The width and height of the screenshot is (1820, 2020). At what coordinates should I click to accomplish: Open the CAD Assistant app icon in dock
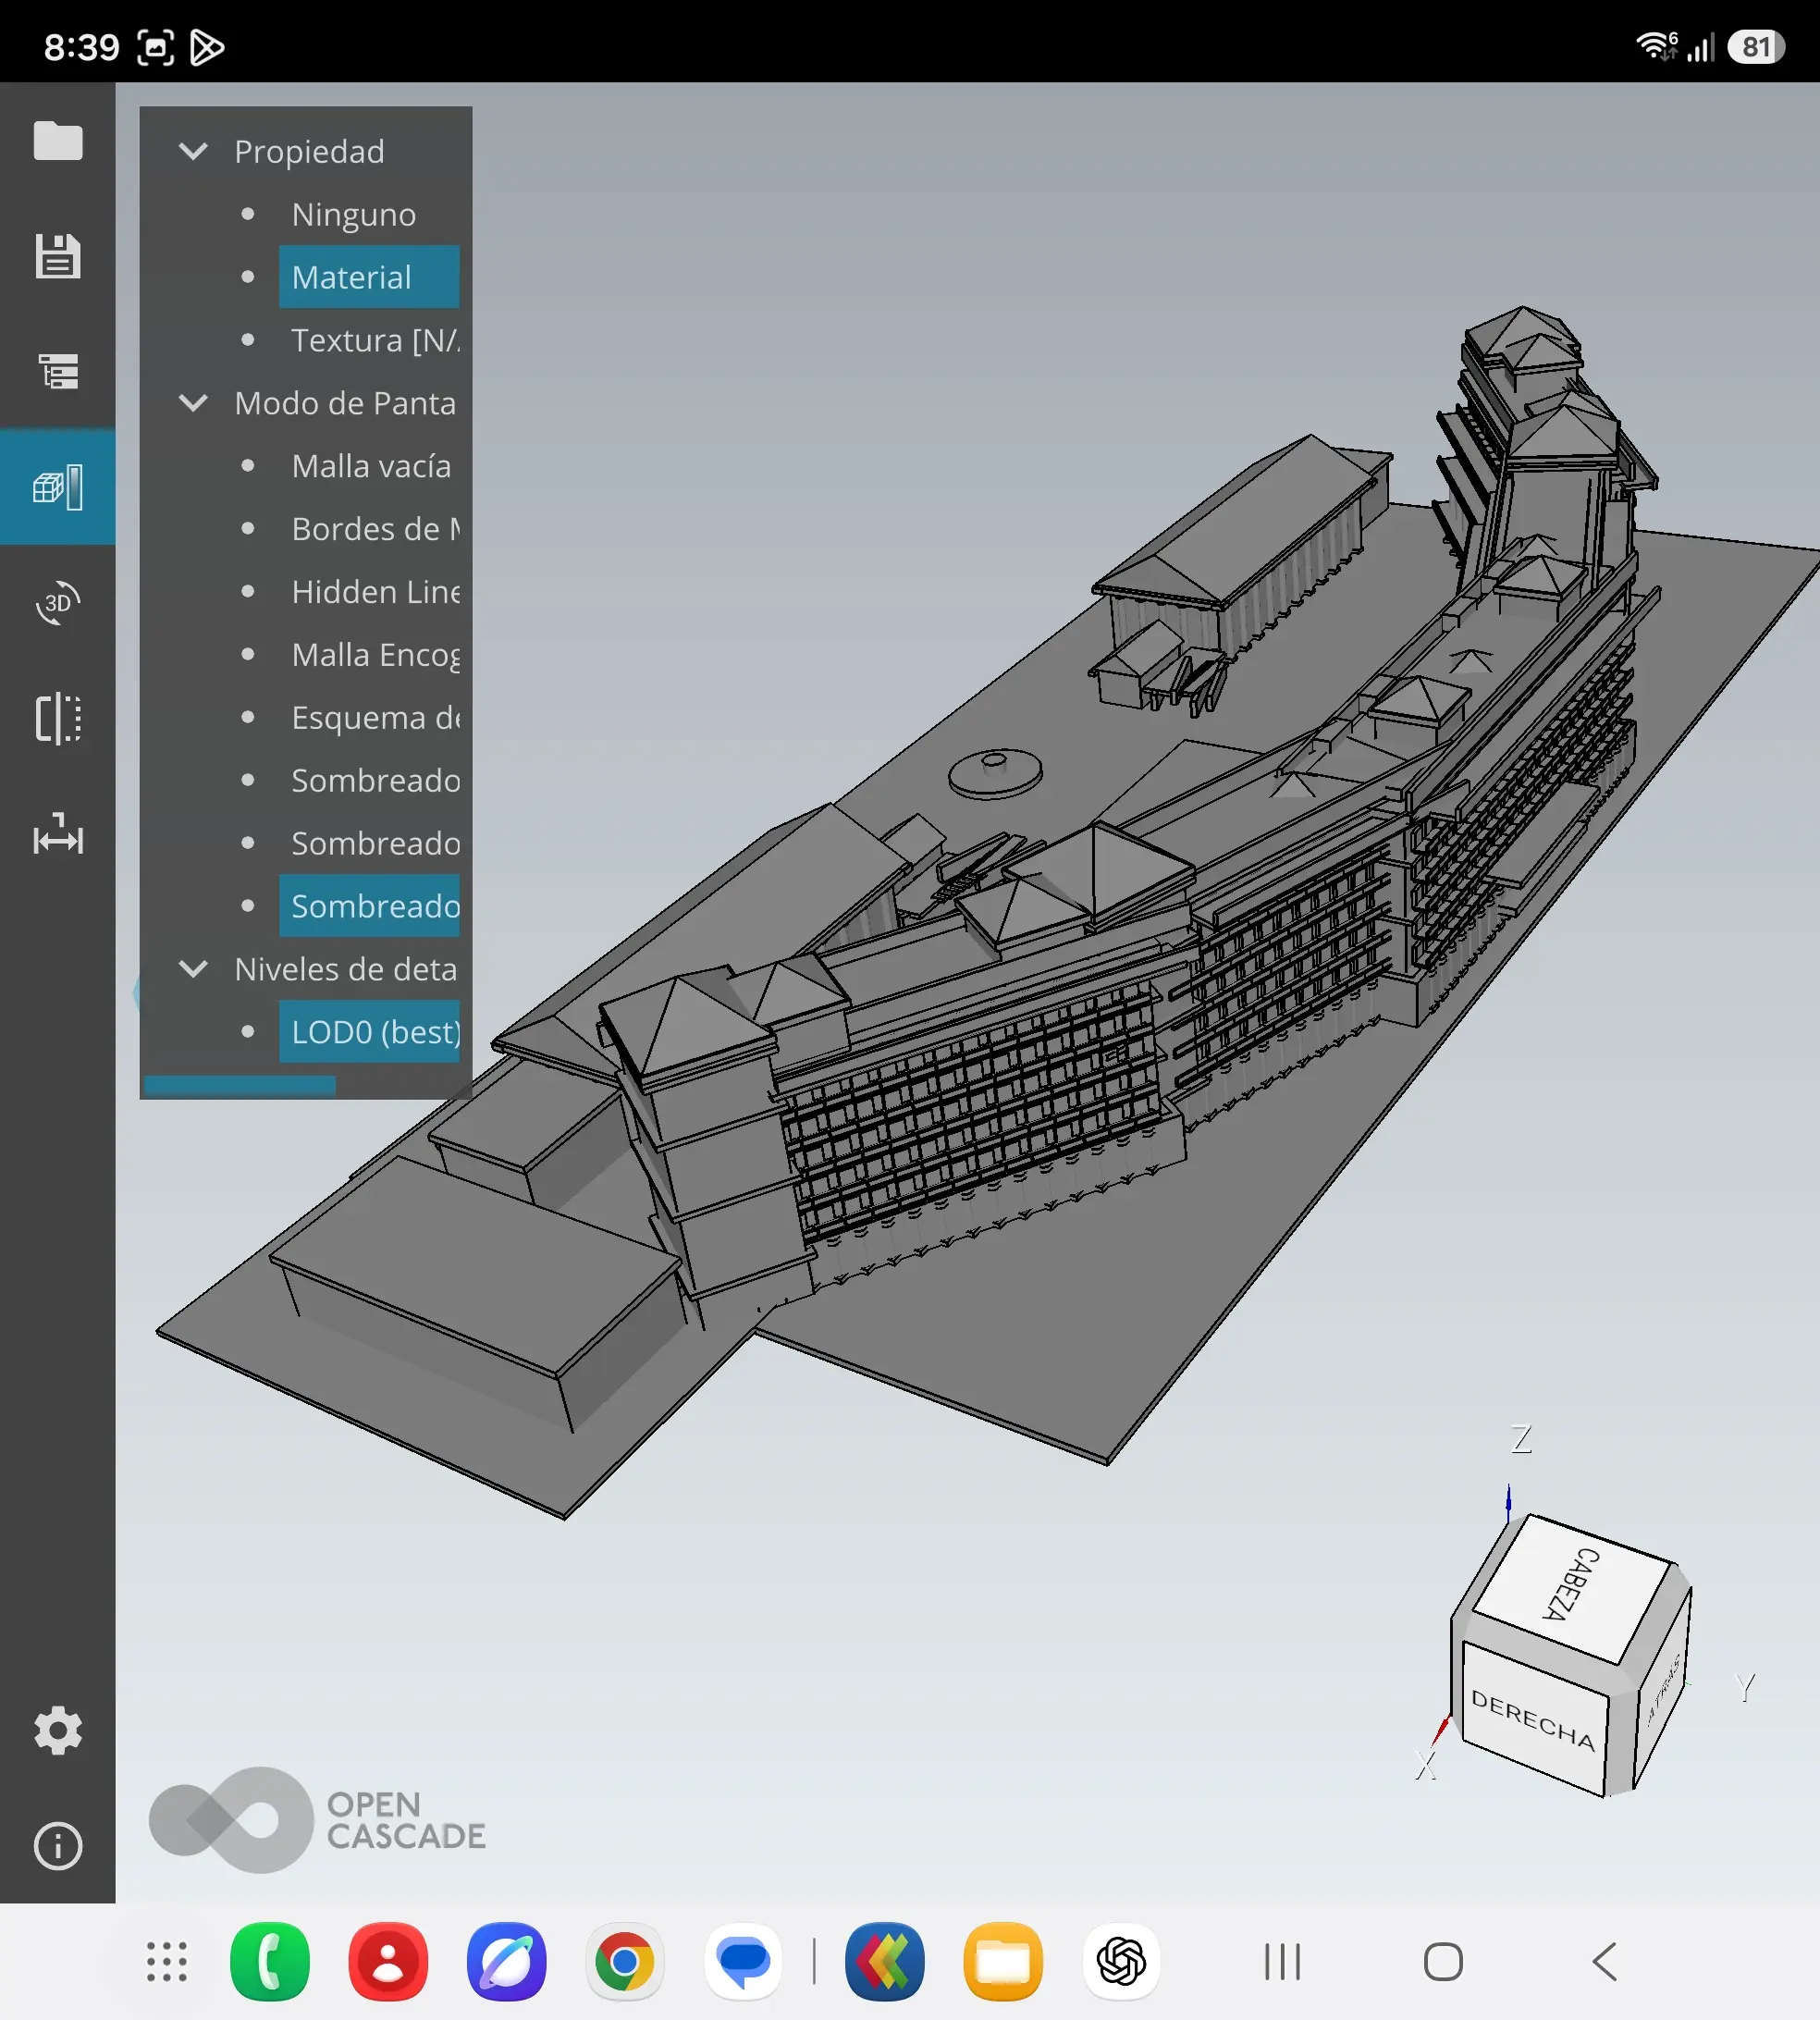click(x=885, y=1961)
